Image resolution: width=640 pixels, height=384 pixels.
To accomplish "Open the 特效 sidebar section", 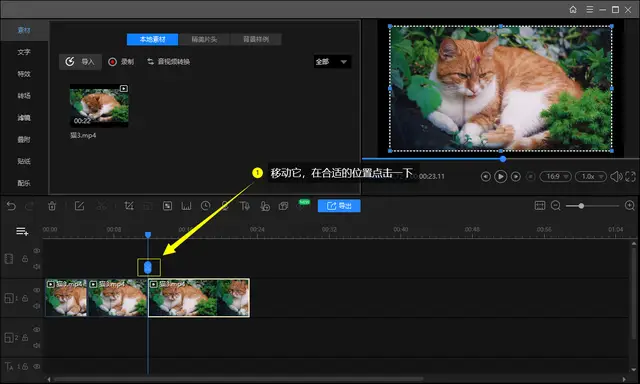I will (x=24, y=74).
